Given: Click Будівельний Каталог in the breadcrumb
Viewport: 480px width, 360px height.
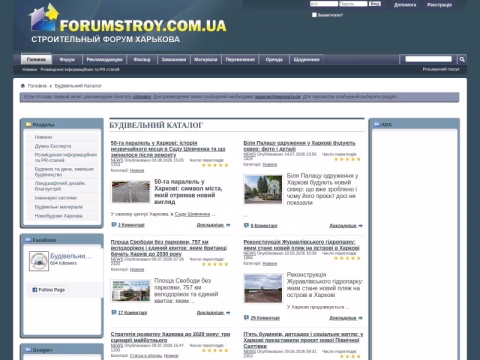Looking at the screenshot, I should (78, 86).
